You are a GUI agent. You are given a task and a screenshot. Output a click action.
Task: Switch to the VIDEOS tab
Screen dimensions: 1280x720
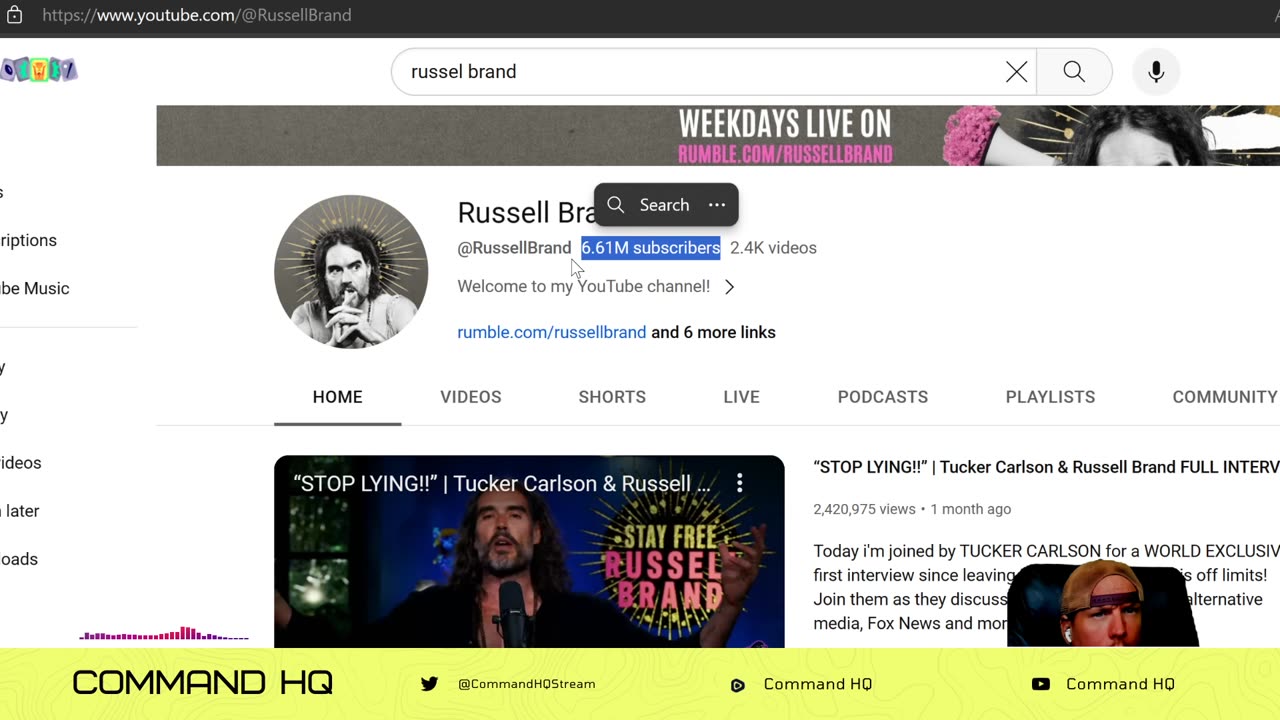(x=471, y=397)
